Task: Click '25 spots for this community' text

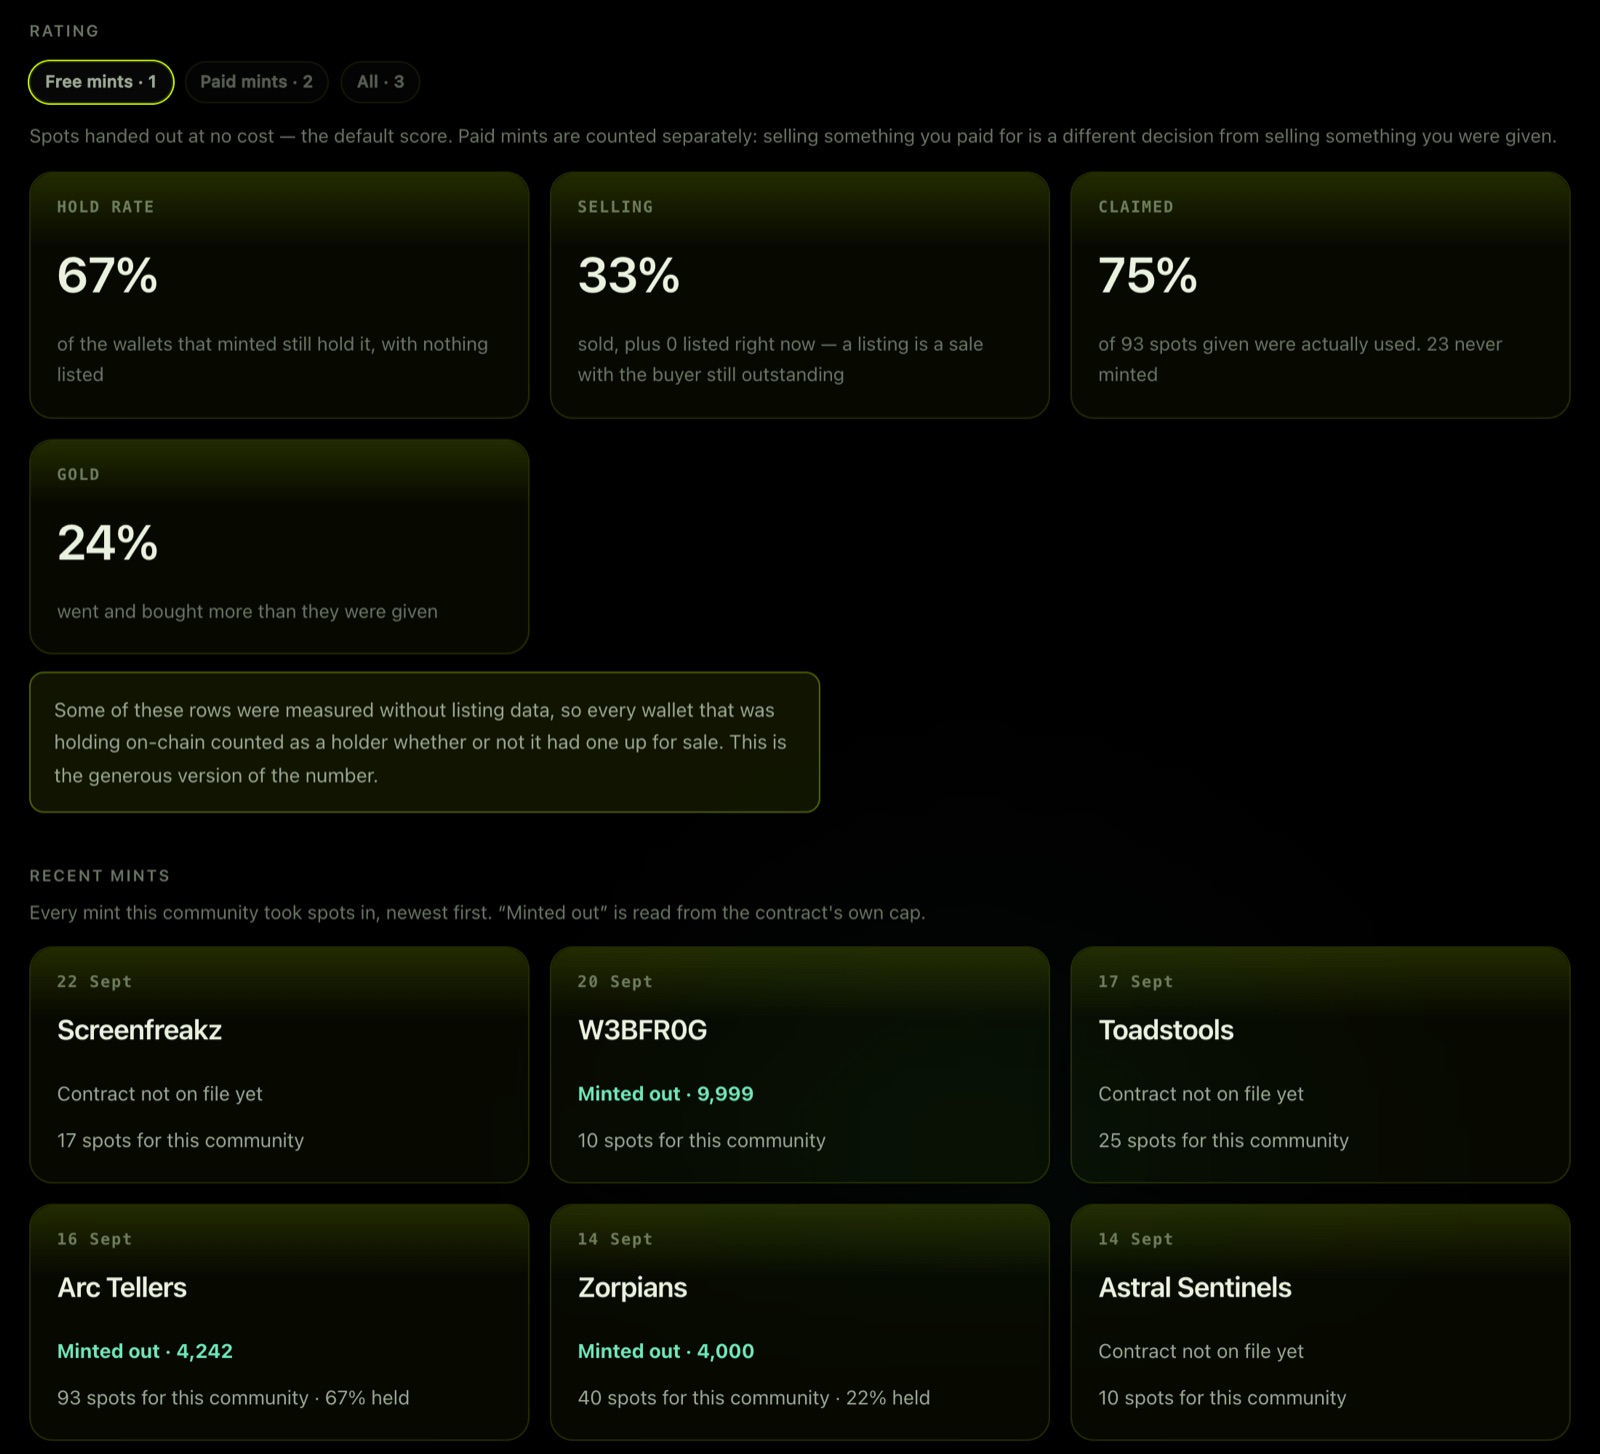Action: click(x=1223, y=1141)
